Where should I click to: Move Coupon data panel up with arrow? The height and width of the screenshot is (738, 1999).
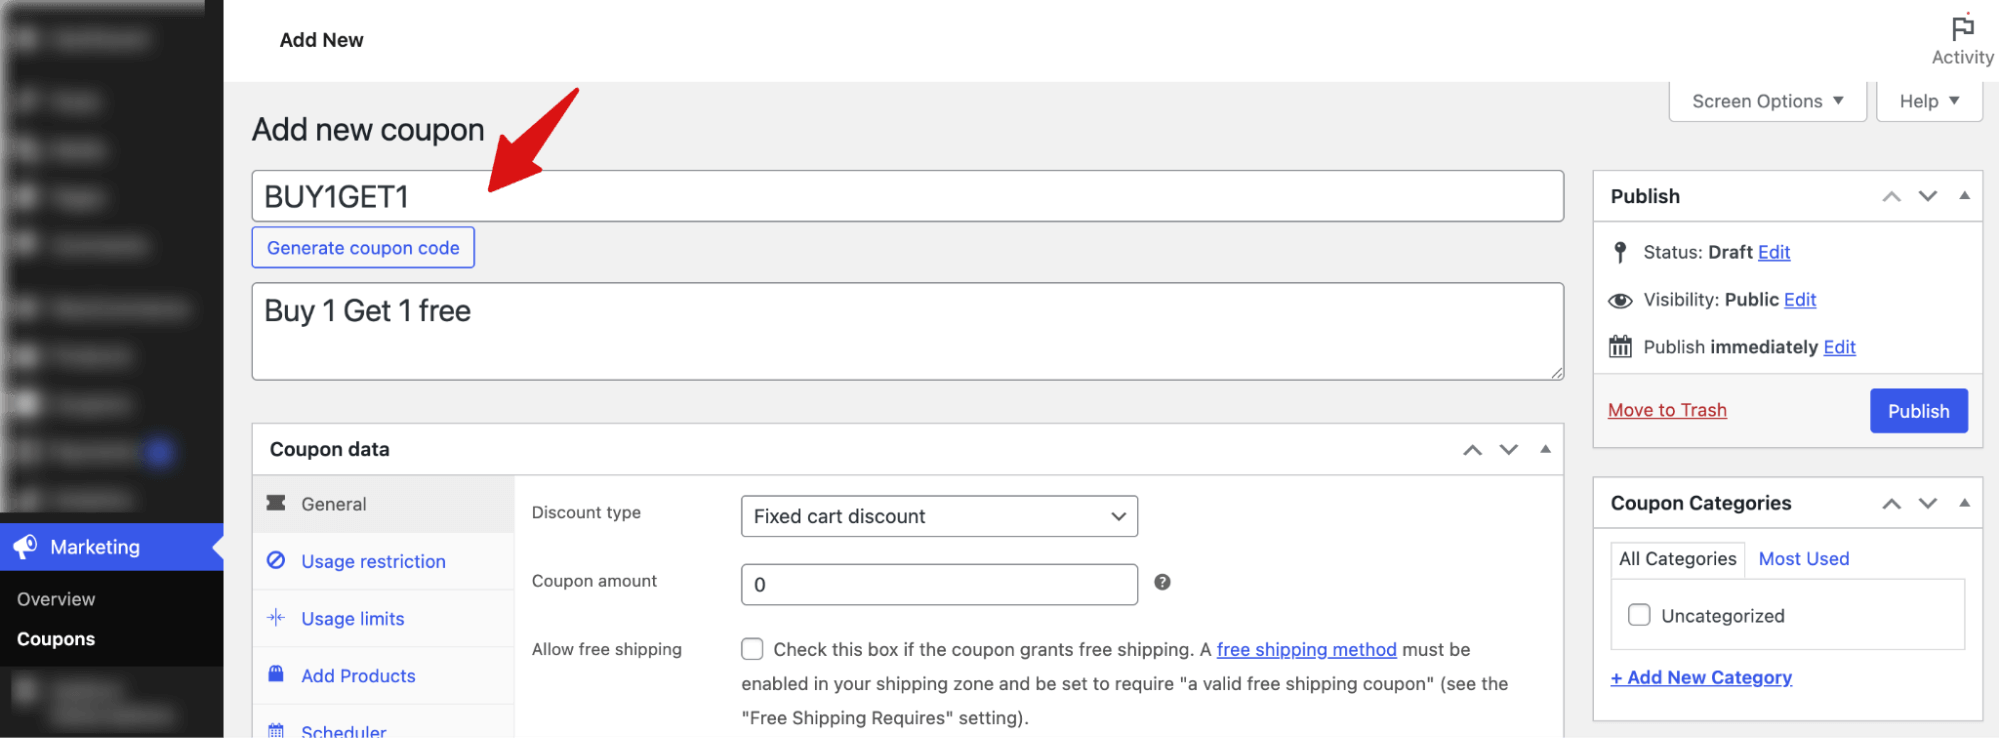point(1472,450)
